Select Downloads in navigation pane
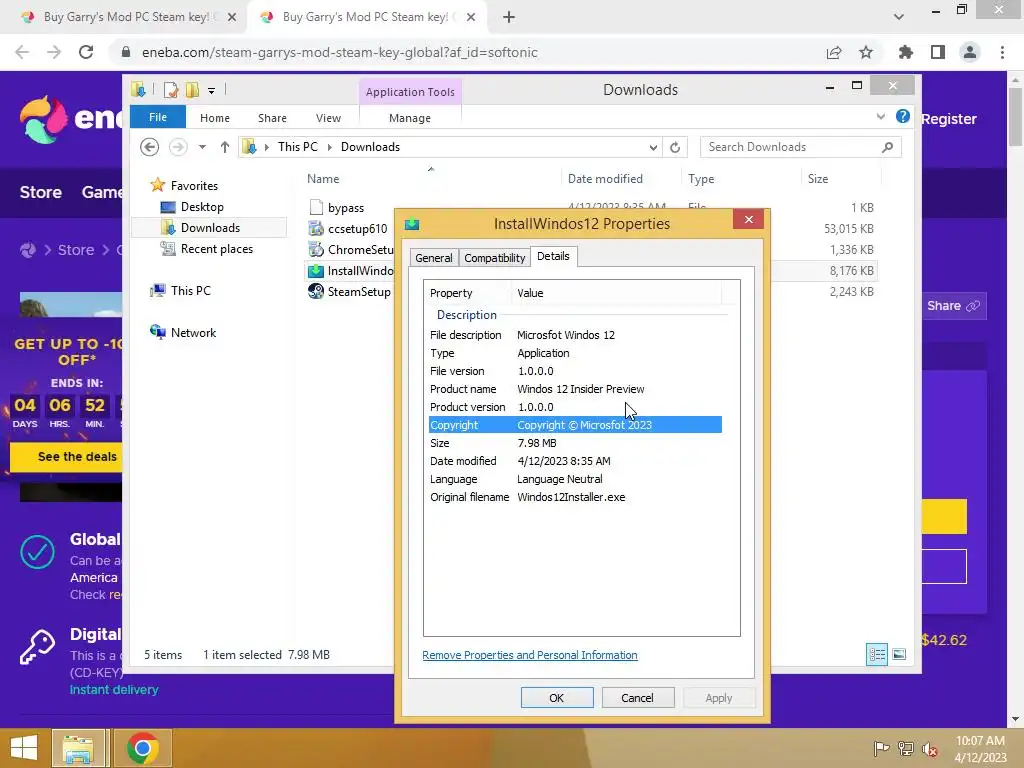The height and width of the screenshot is (768, 1024). click(x=210, y=227)
